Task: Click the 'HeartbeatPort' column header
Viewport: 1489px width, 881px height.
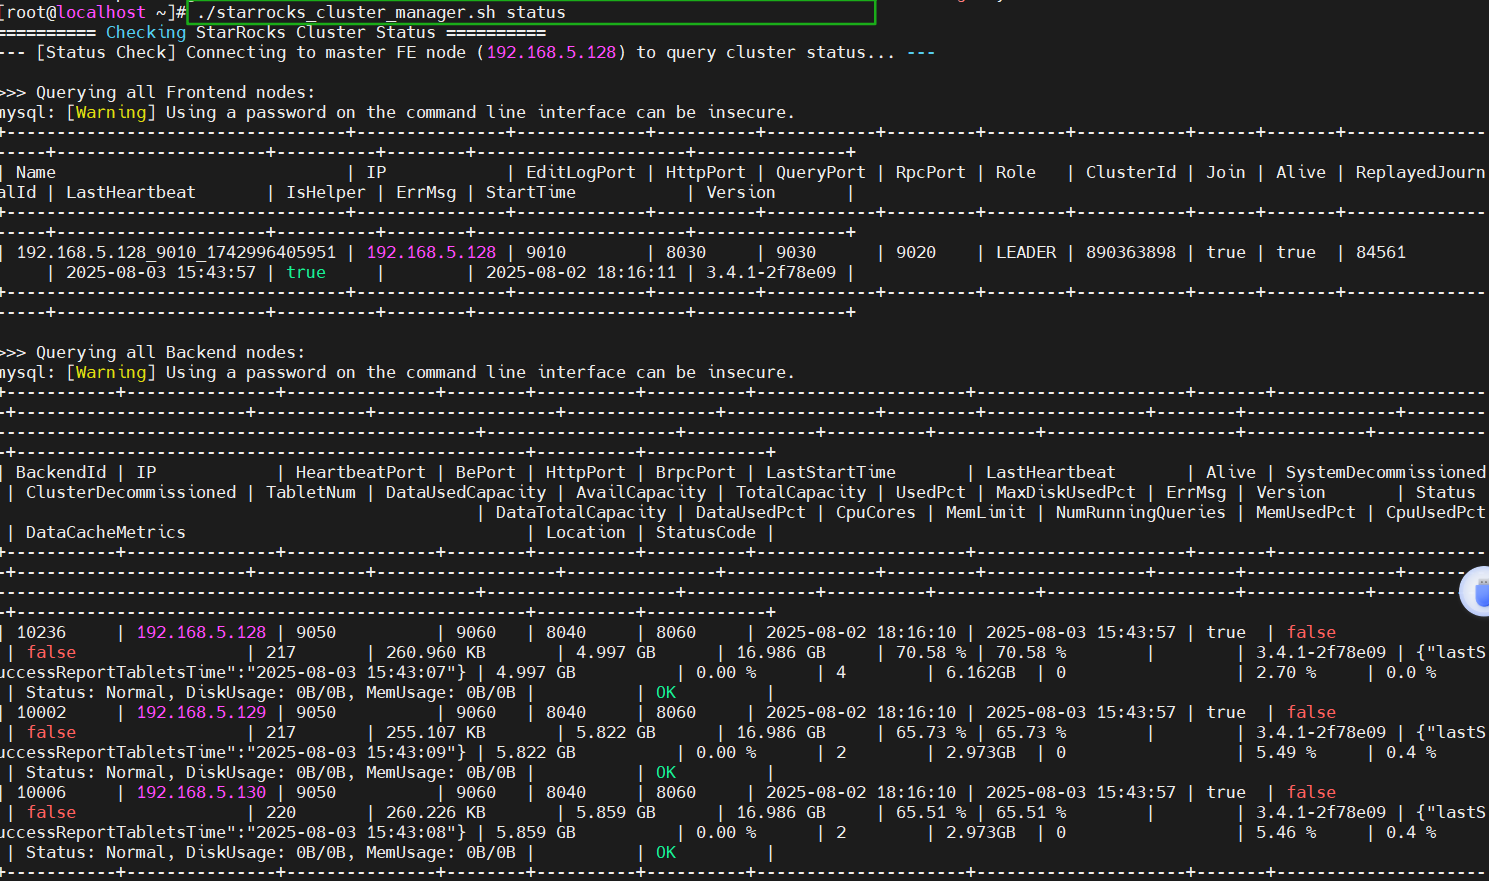Action: click(361, 472)
